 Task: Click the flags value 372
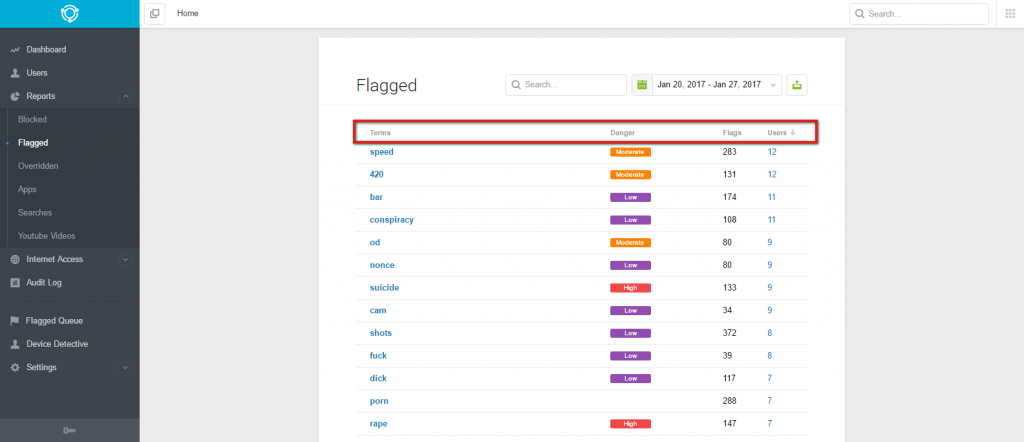point(729,333)
